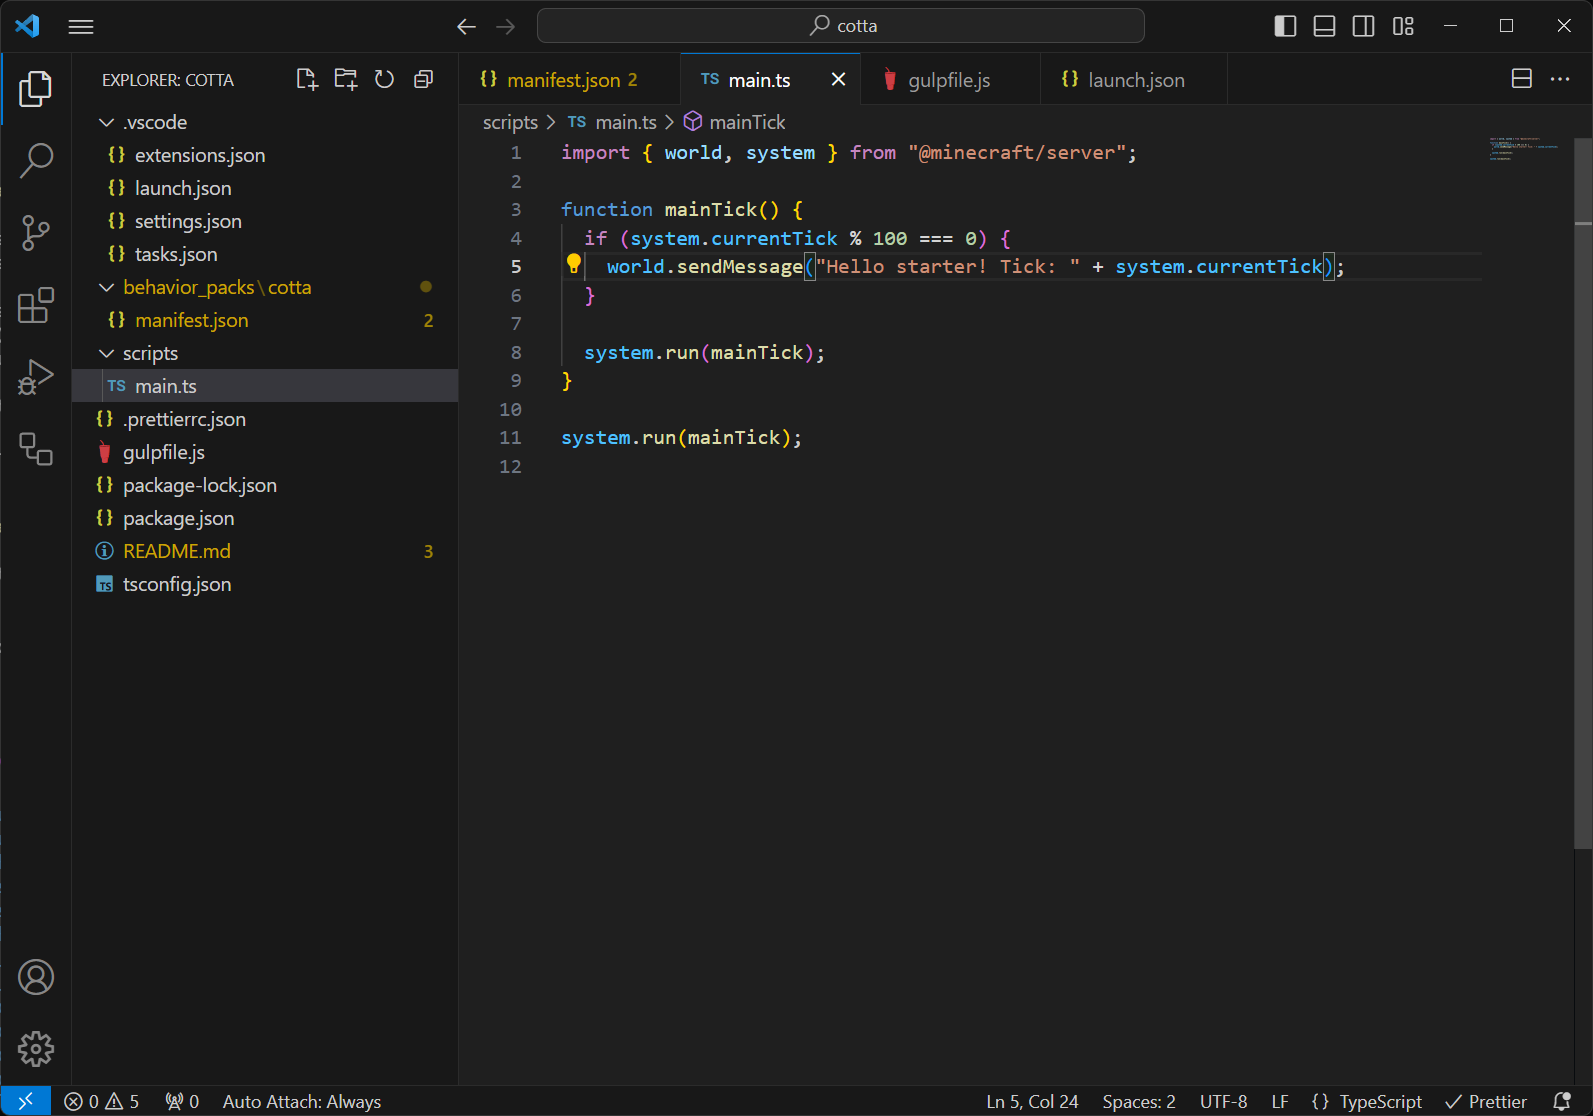Switch to launch.json tab

(1134, 79)
